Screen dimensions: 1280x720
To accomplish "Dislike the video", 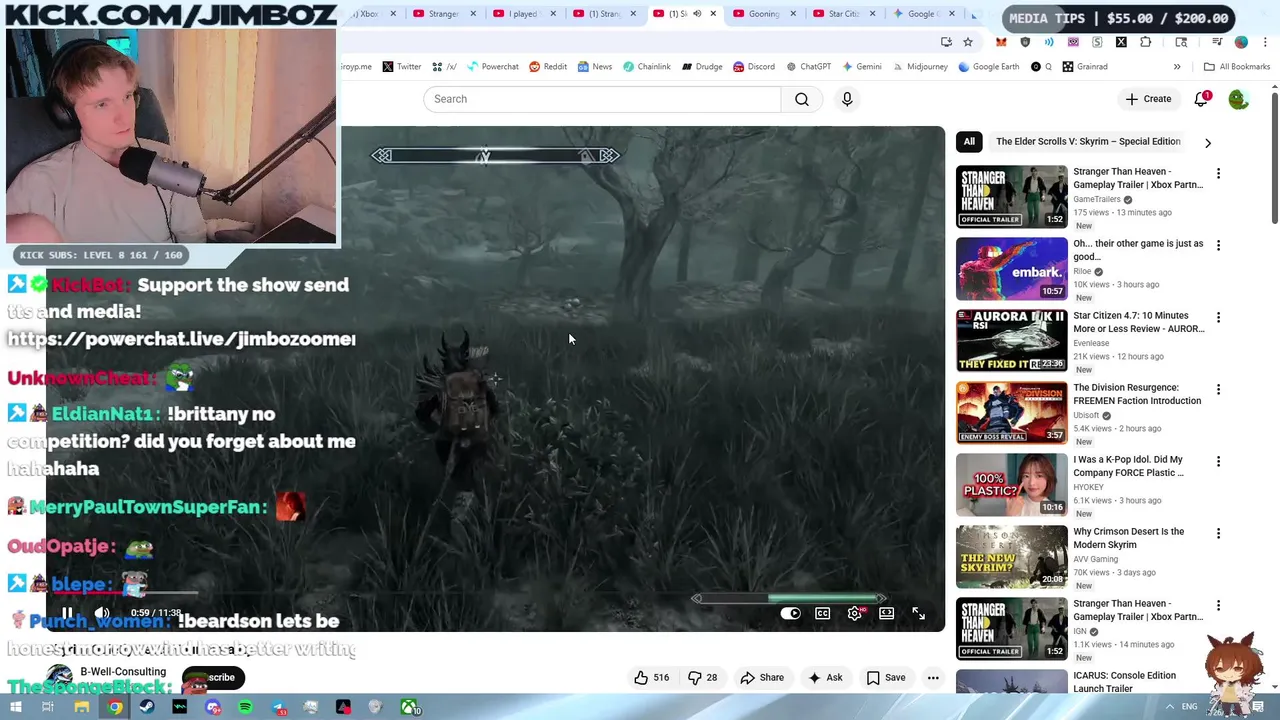I will tap(702, 677).
